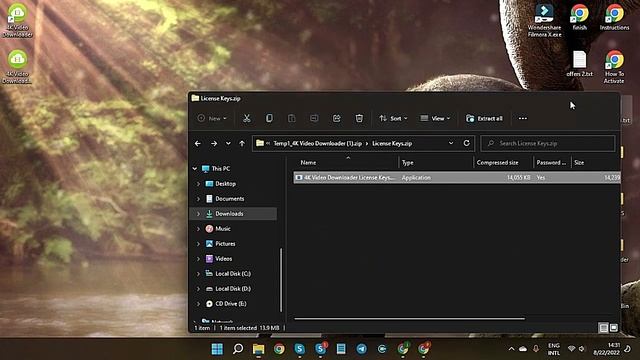The image size is (640, 360).
Task: Open the finish Chrome shortcut on desktop
Action: click(579, 17)
